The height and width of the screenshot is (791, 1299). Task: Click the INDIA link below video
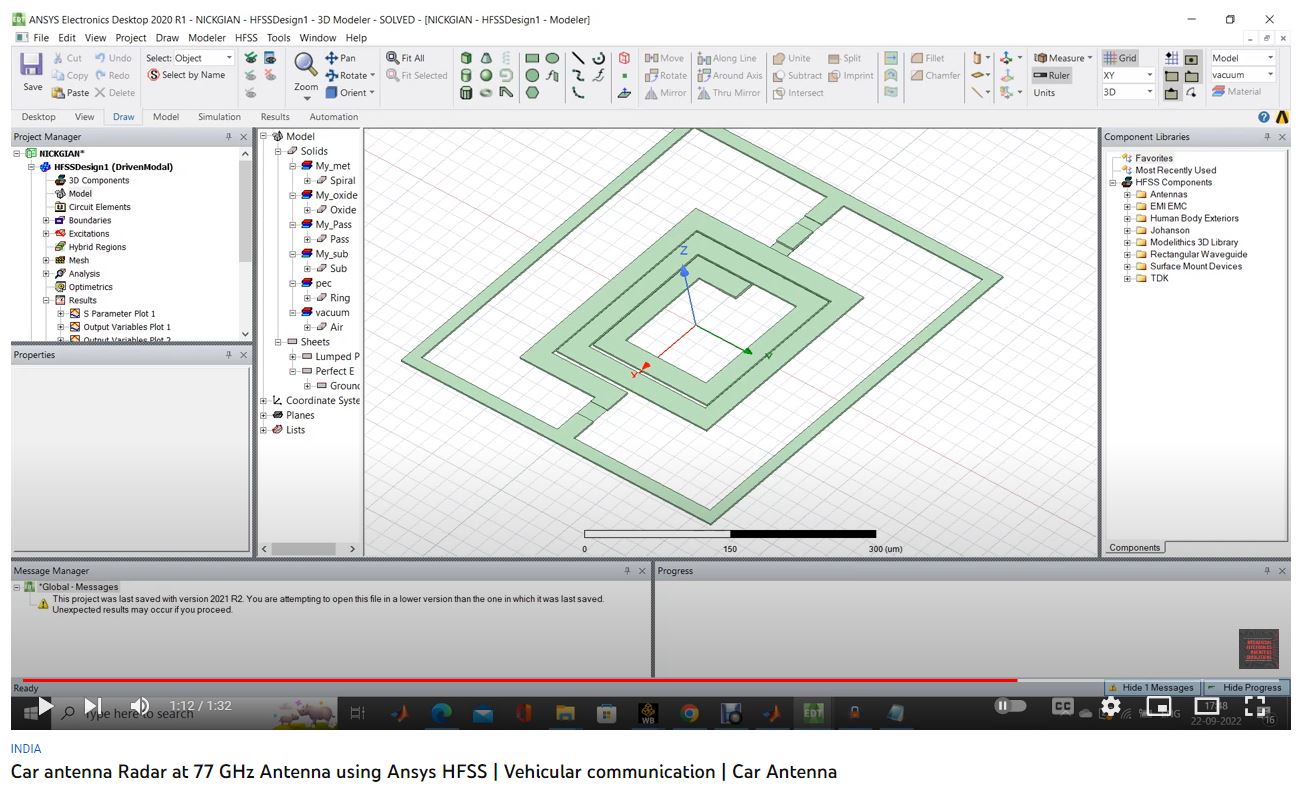26,749
